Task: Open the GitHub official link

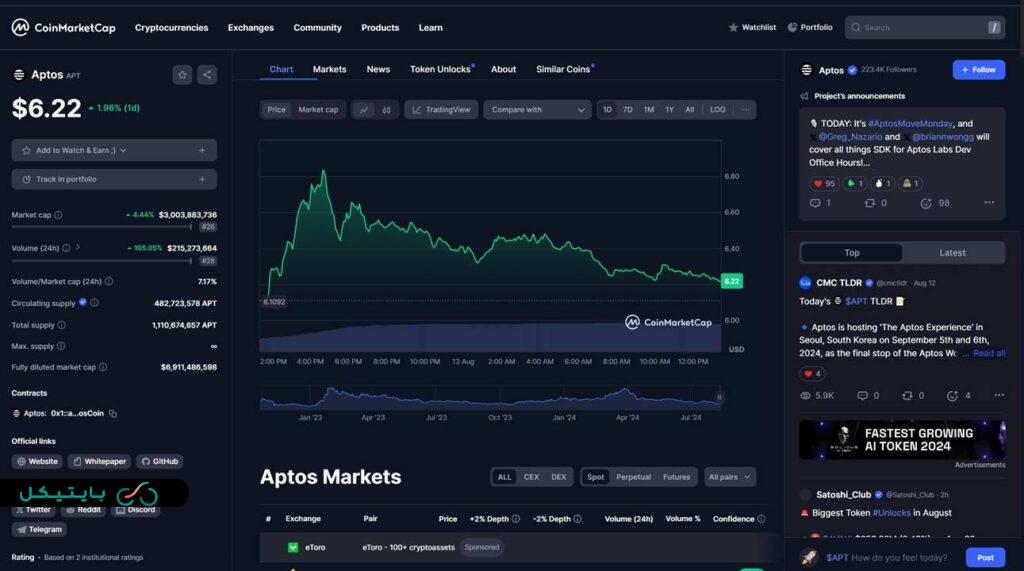Action: point(159,462)
